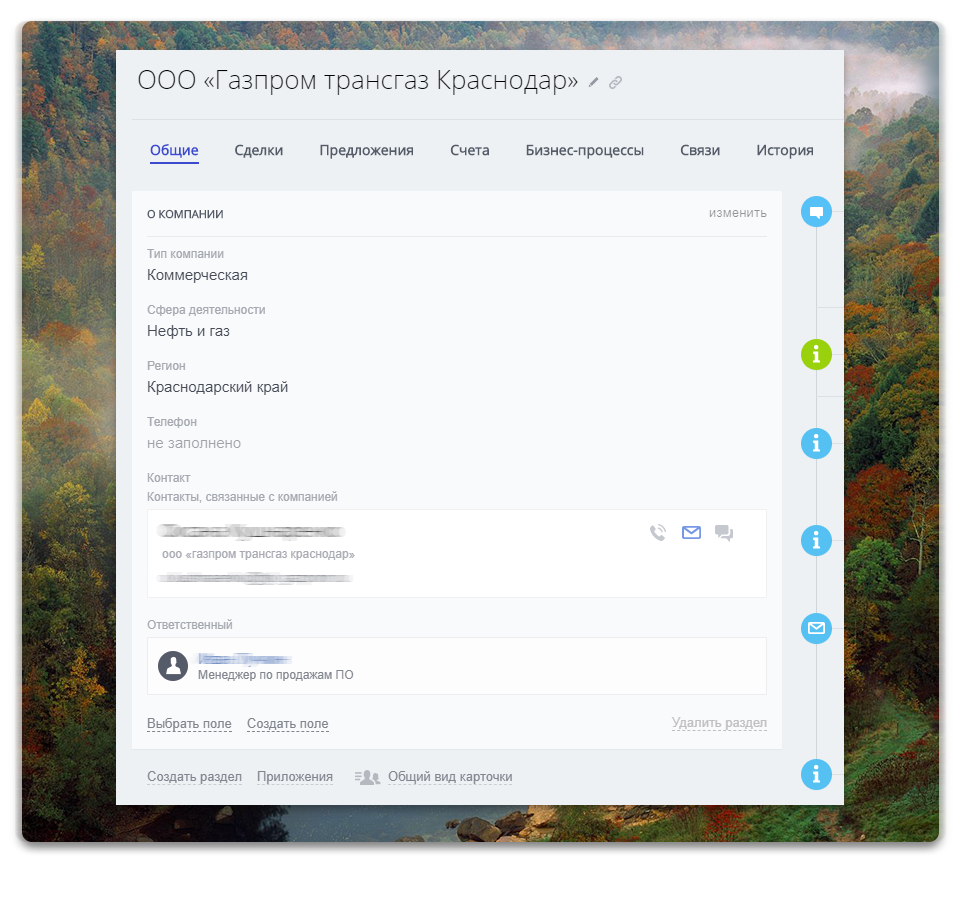Screen dimensions: 960x900
Task: Click the Нефть и газ value
Action: (x=189, y=331)
